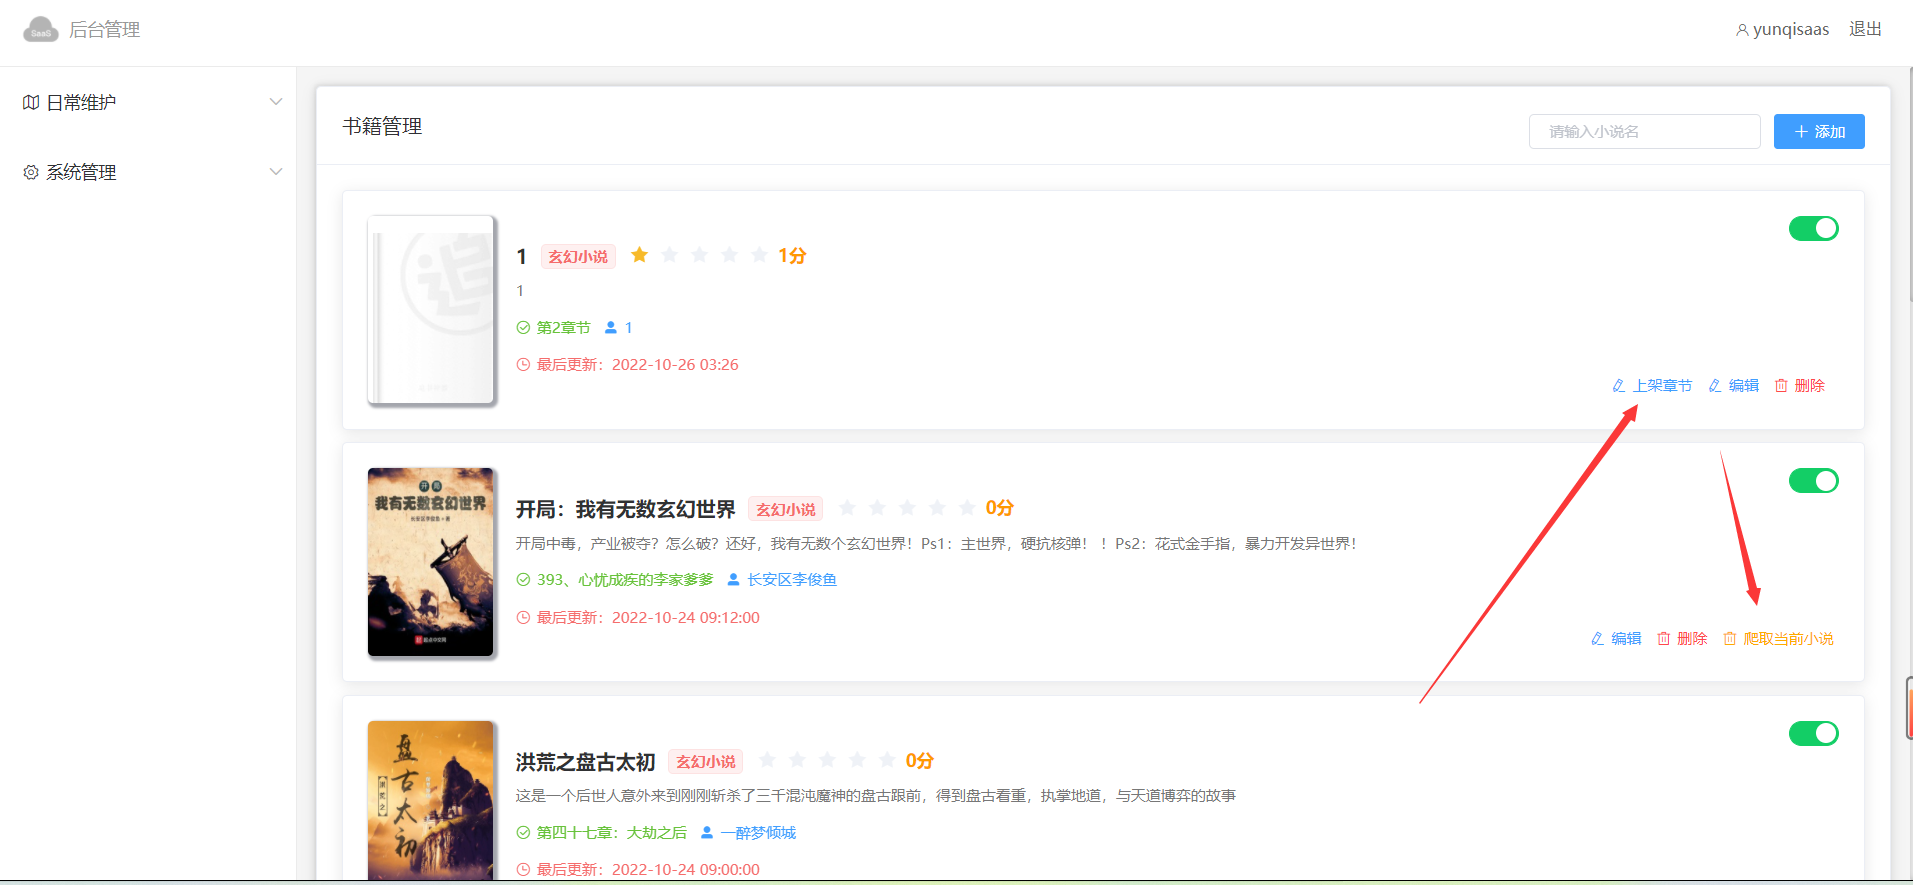Click the clock icon beside 2022-10-26 03:26
Screen dimensions: 1913x885
523,364
